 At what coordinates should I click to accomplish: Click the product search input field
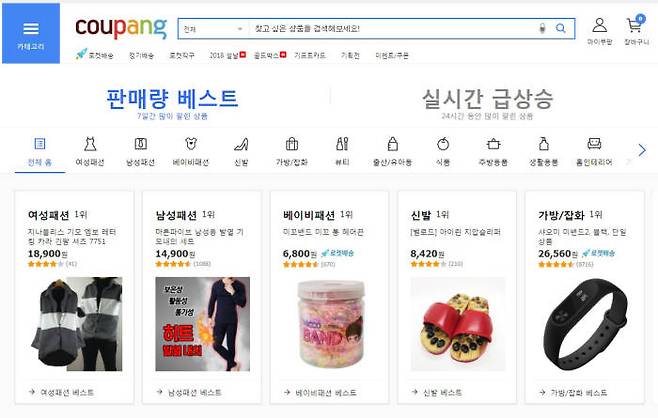point(394,29)
